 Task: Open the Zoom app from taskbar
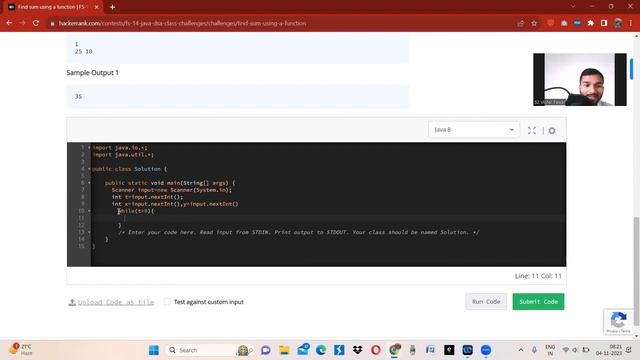(x=486, y=350)
